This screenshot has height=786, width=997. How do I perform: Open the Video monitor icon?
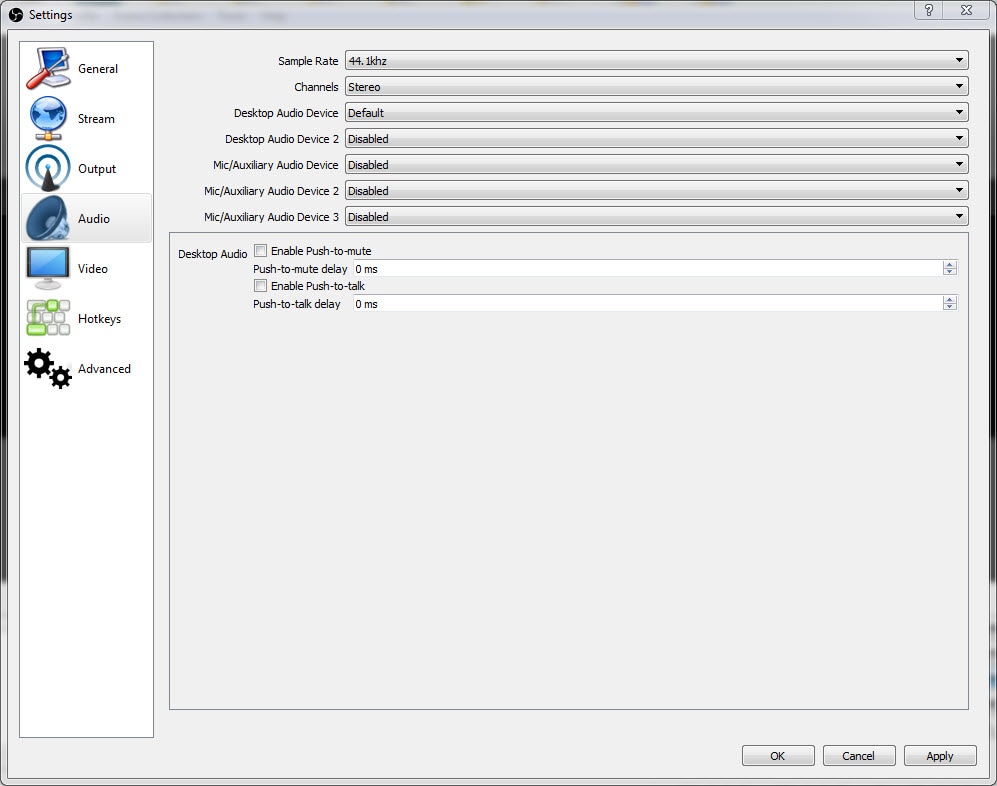(x=48, y=268)
